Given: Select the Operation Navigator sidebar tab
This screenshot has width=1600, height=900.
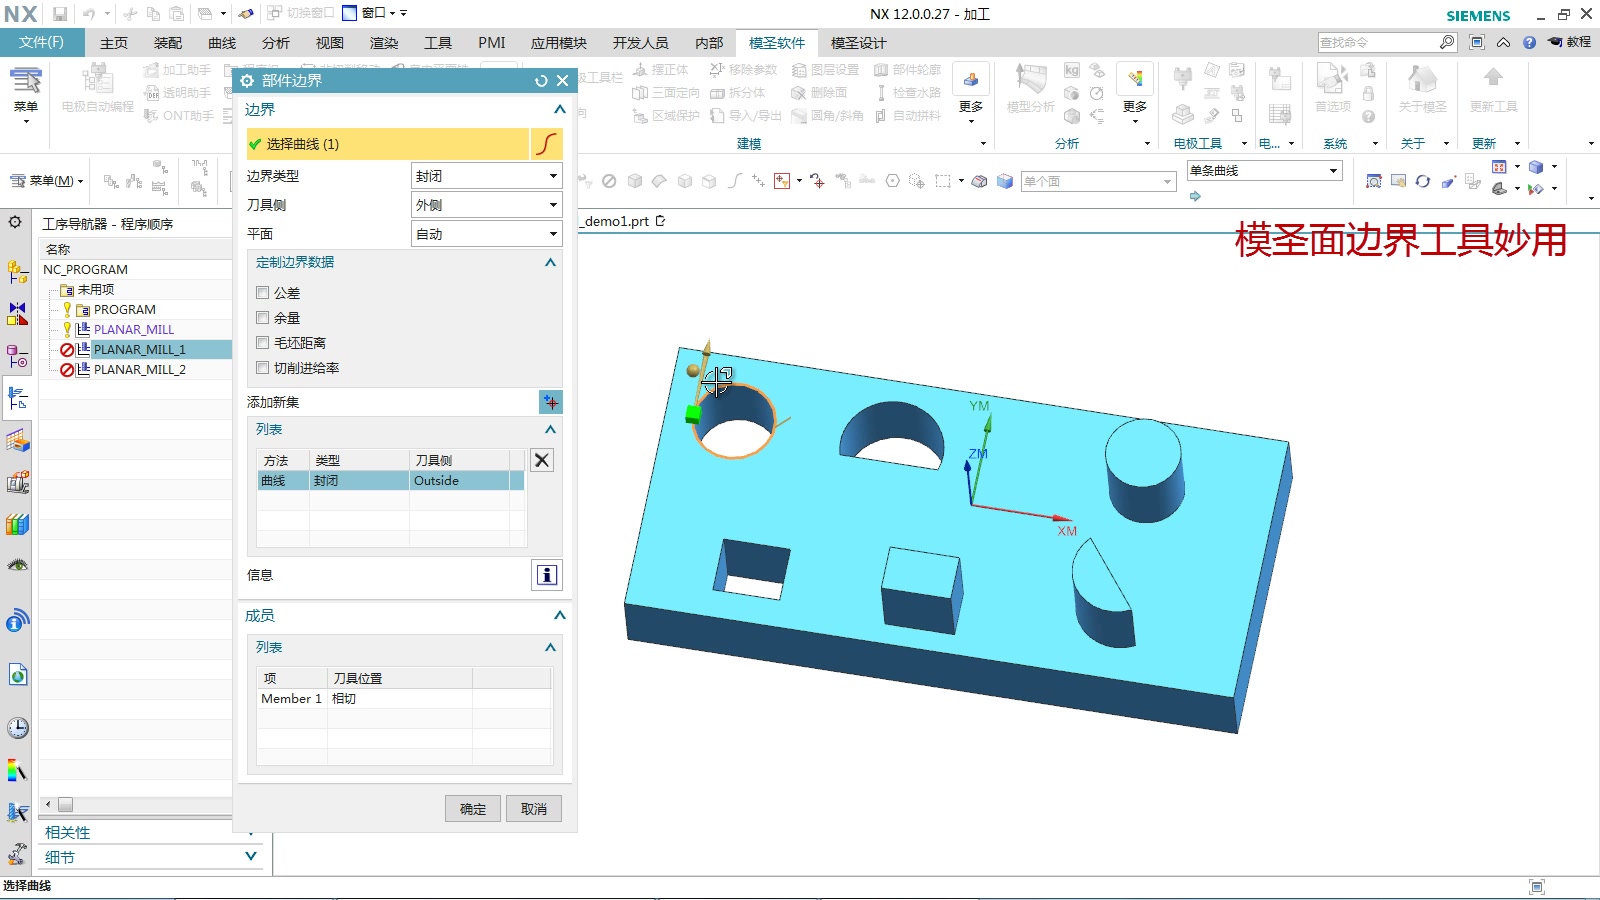Looking at the screenshot, I should [x=17, y=399].
